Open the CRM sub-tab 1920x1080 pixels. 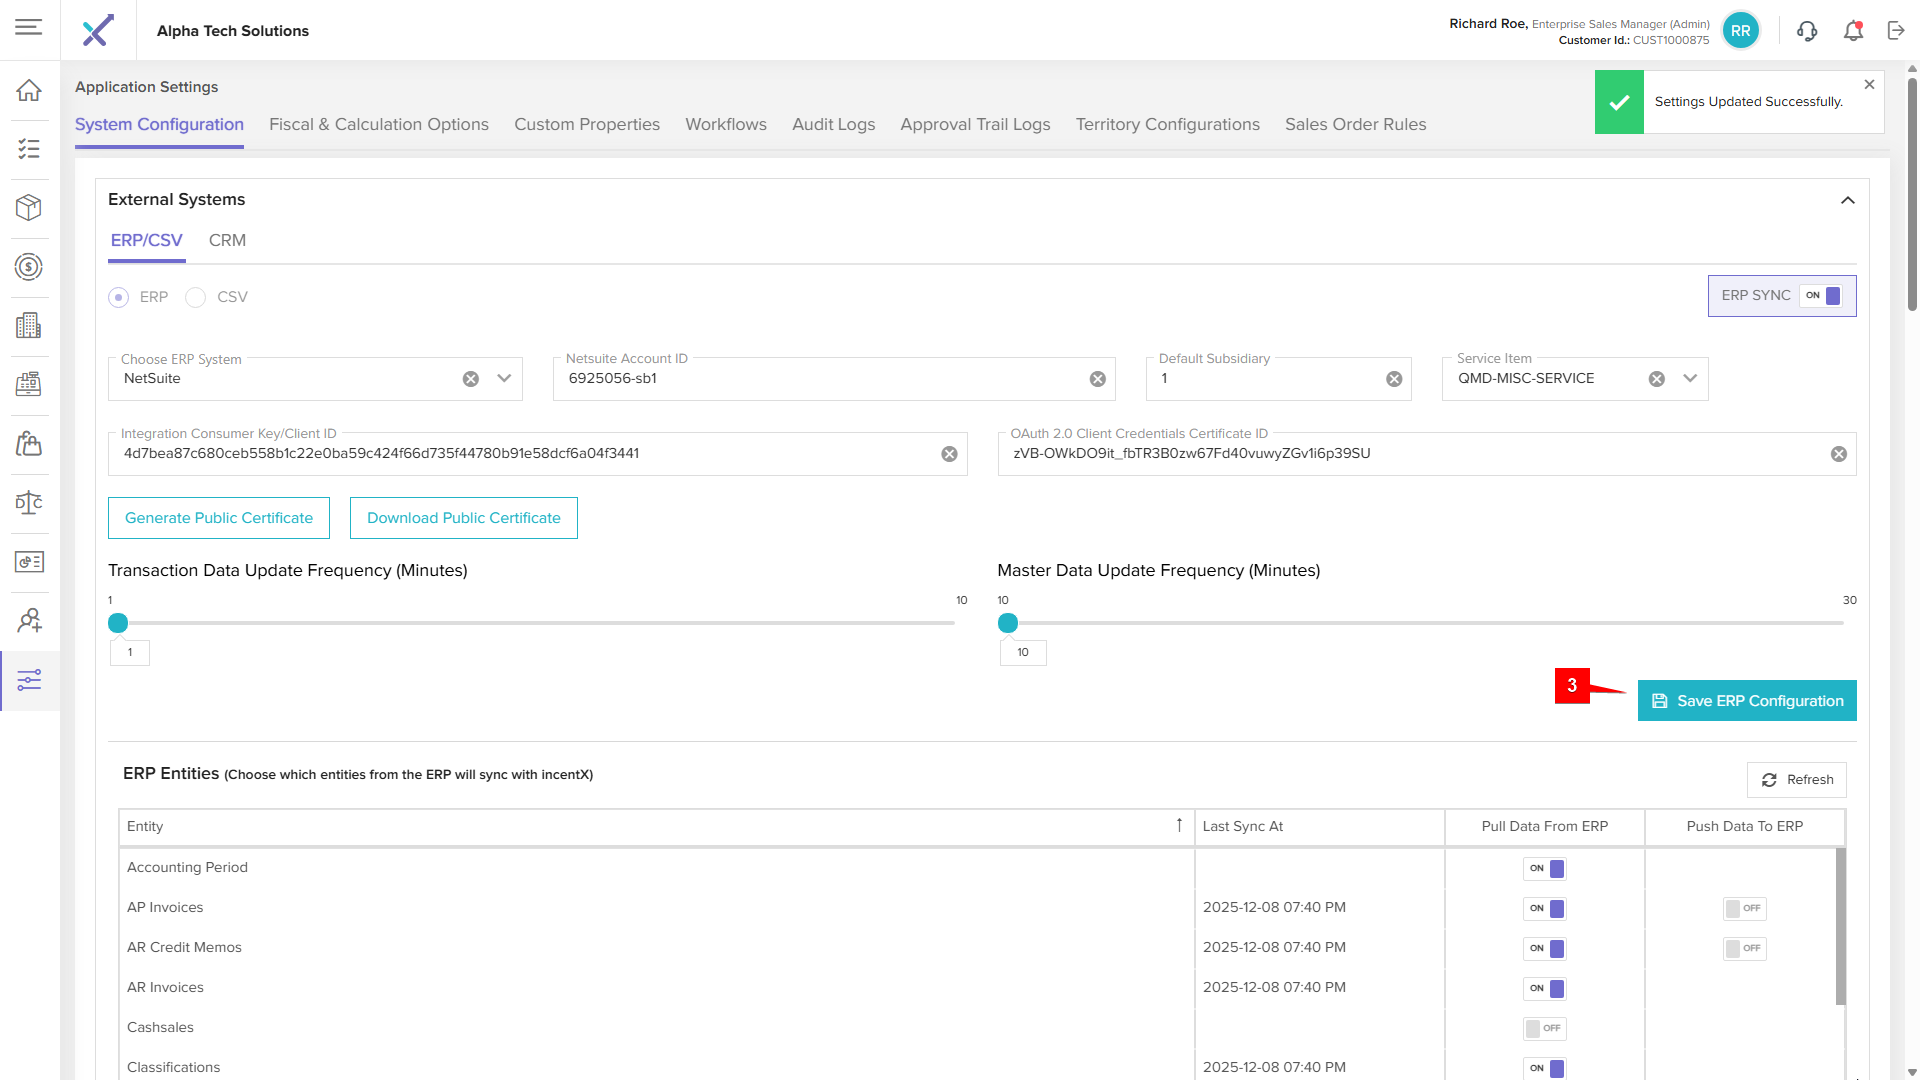pos(227,241)
